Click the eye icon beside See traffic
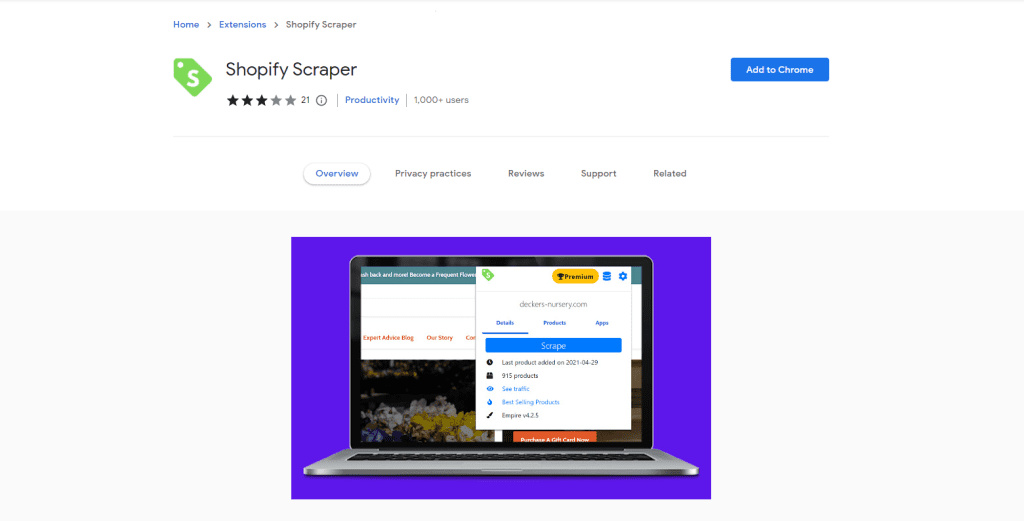Image resolution: width=1024 pixels, height=521 pixels. [x=490, y=389]
